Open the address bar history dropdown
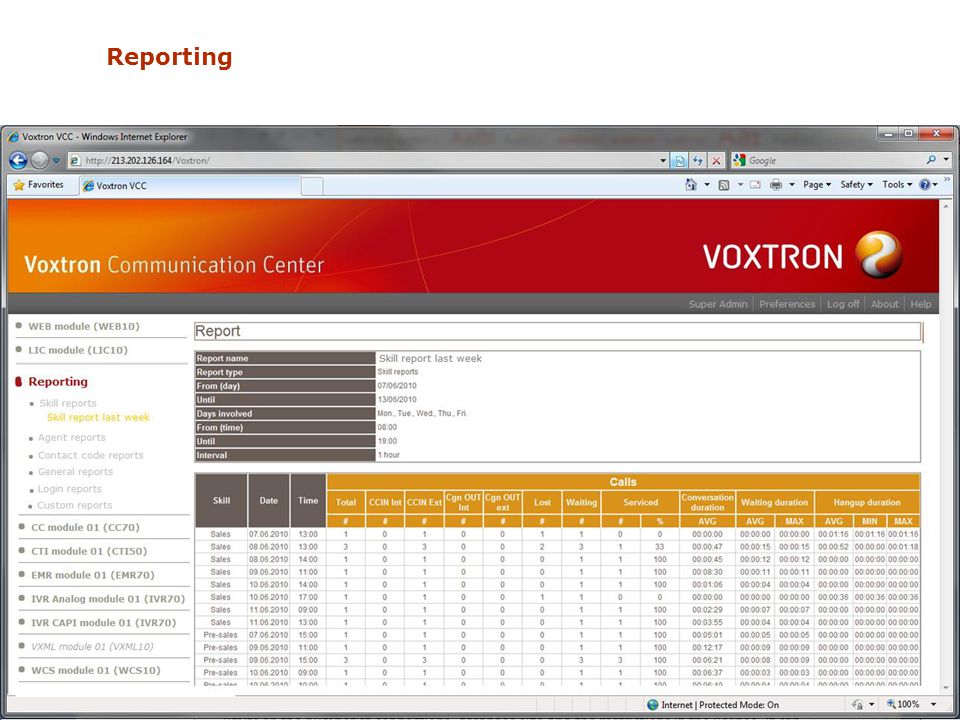 click(x=663, y=160)
